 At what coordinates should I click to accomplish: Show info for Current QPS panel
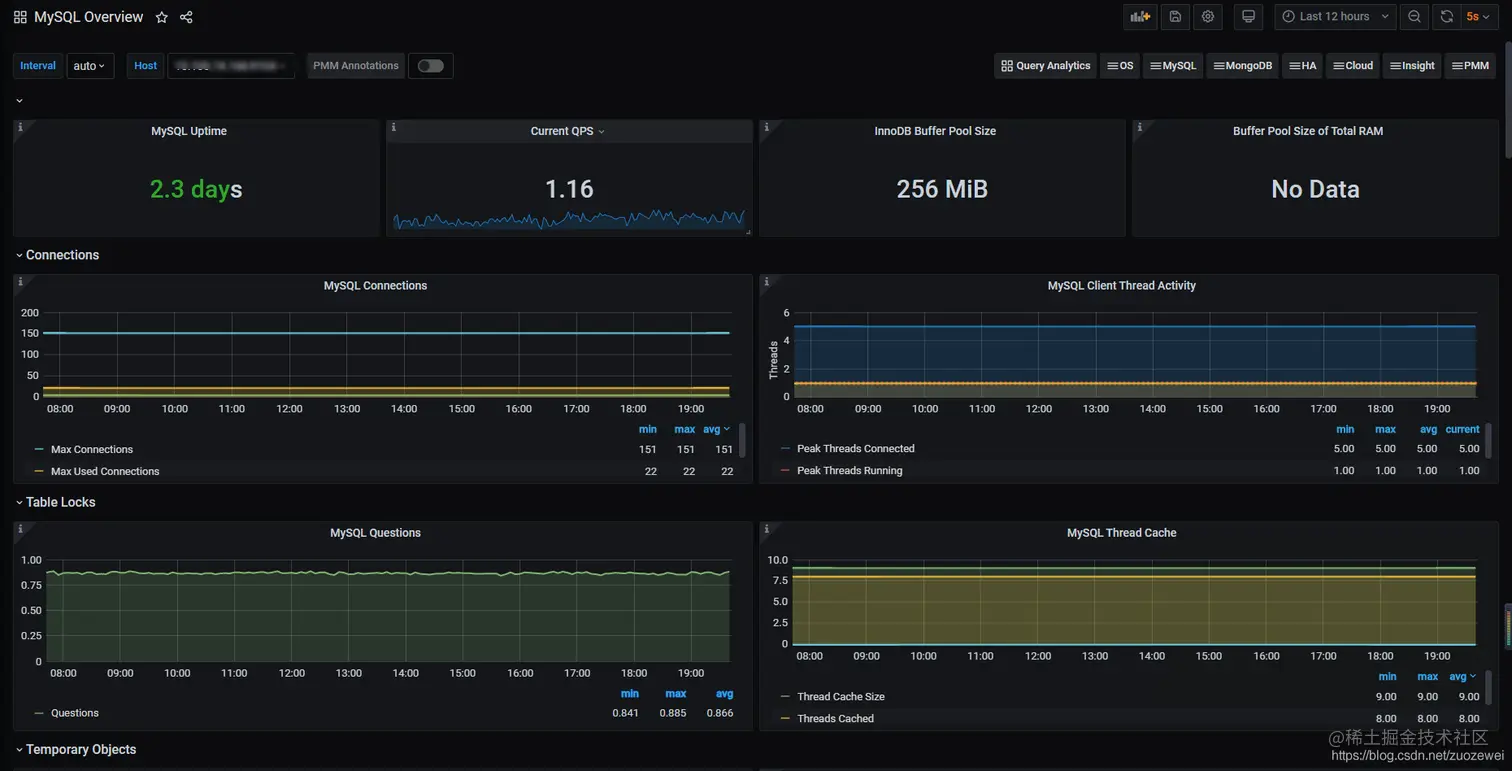393,127
